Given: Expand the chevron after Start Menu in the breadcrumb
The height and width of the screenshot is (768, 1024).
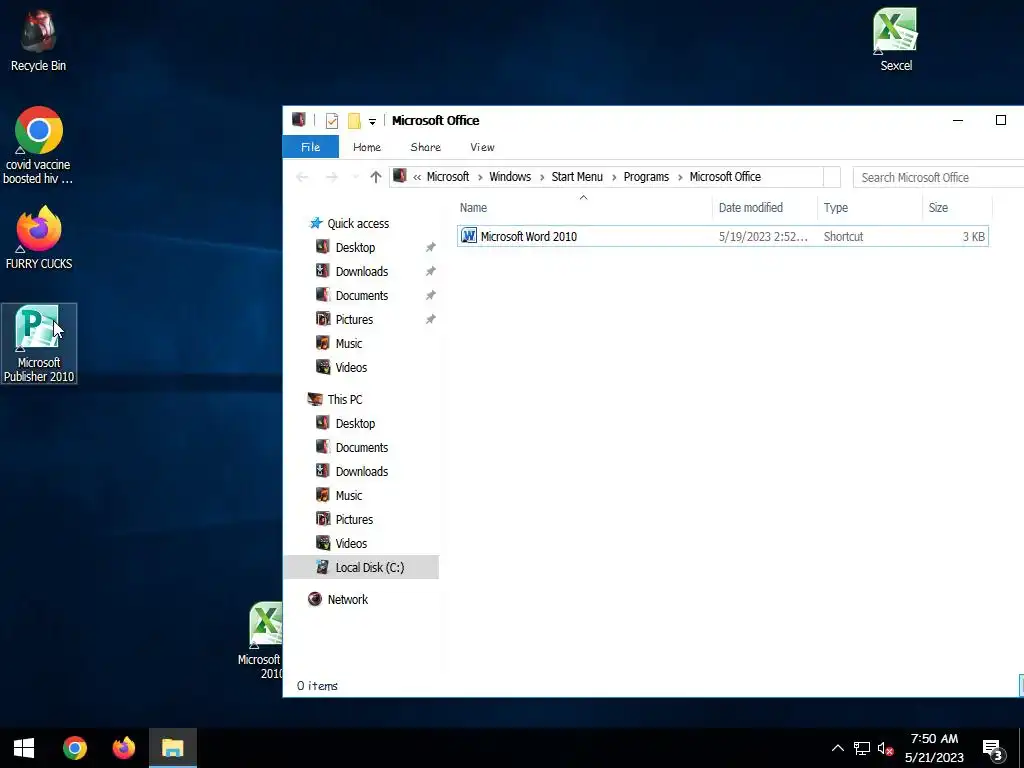Looking at the screenshot, I should [x=614, y=177].
